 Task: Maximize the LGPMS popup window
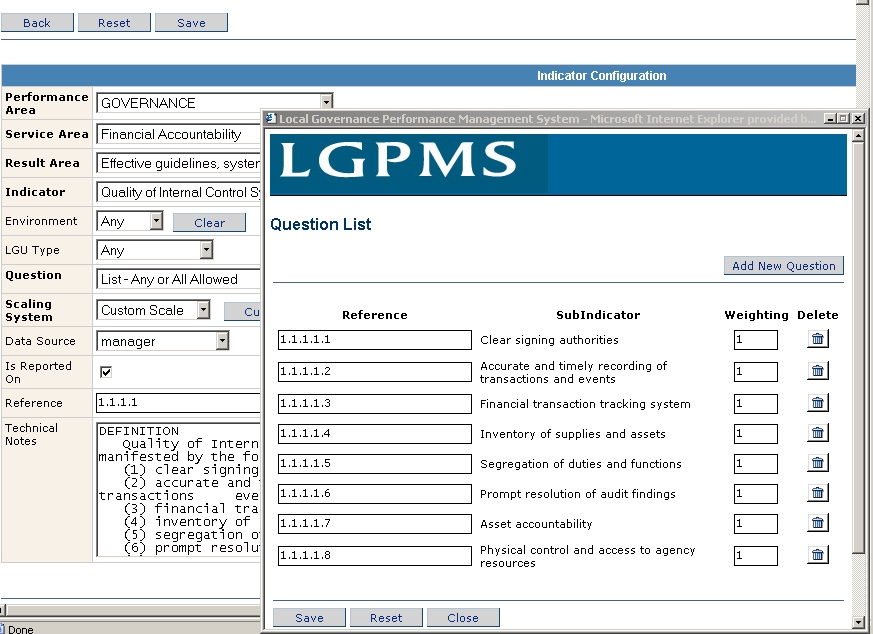pyautogui.click(x=843, y=119)
